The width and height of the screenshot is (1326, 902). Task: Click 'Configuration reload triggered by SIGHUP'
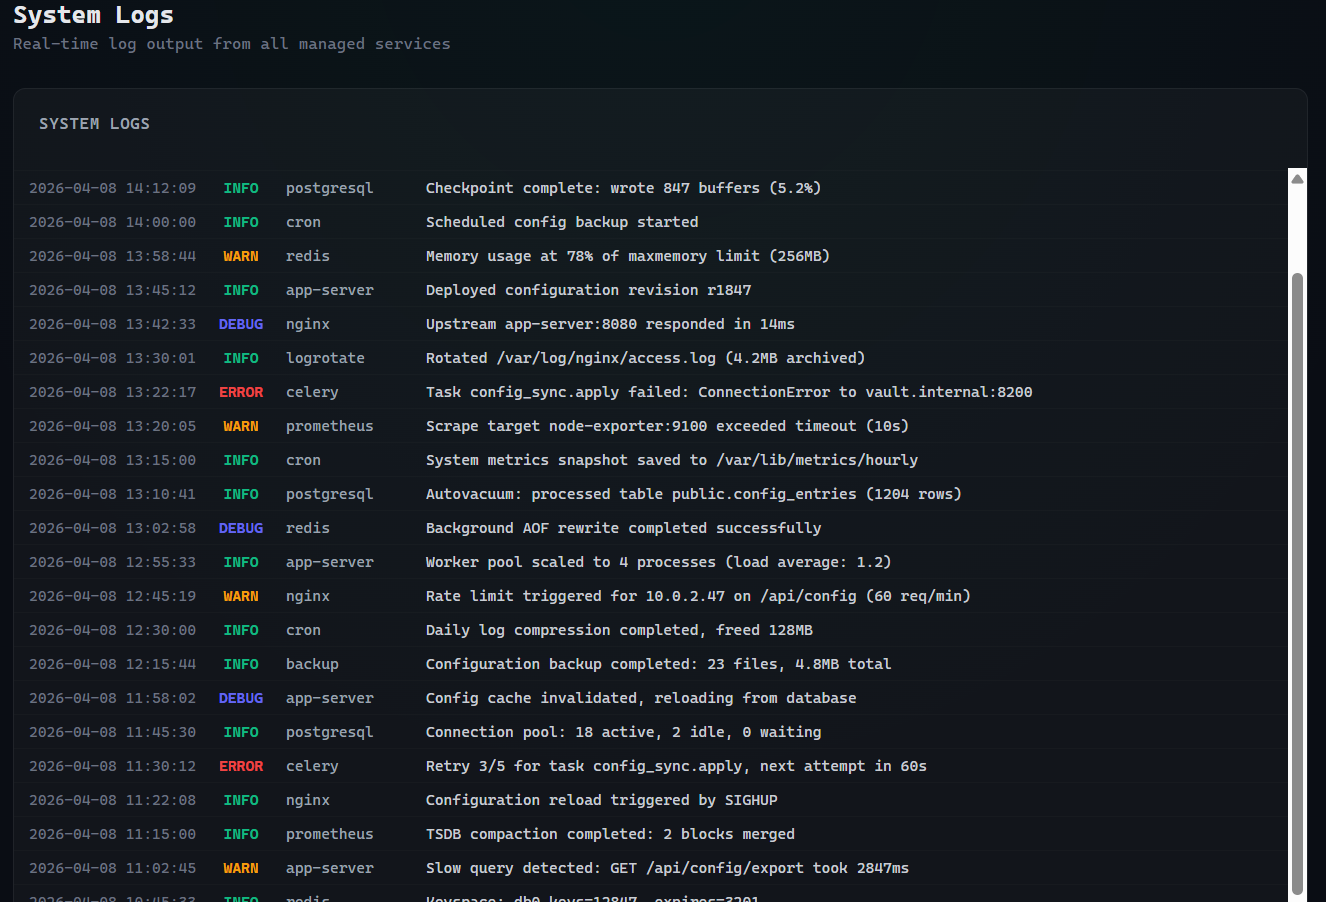[x=601, y=800]
